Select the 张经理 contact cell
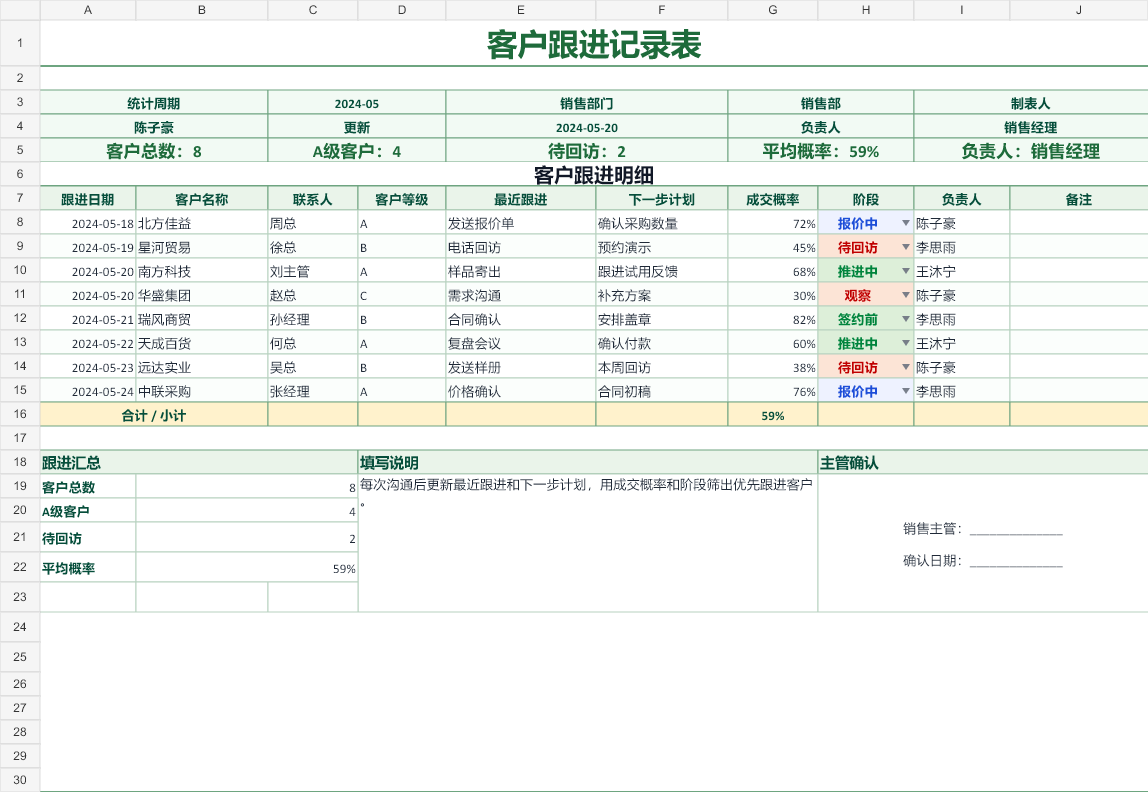This screenshot has width=1148, height=792. [313, 392]
